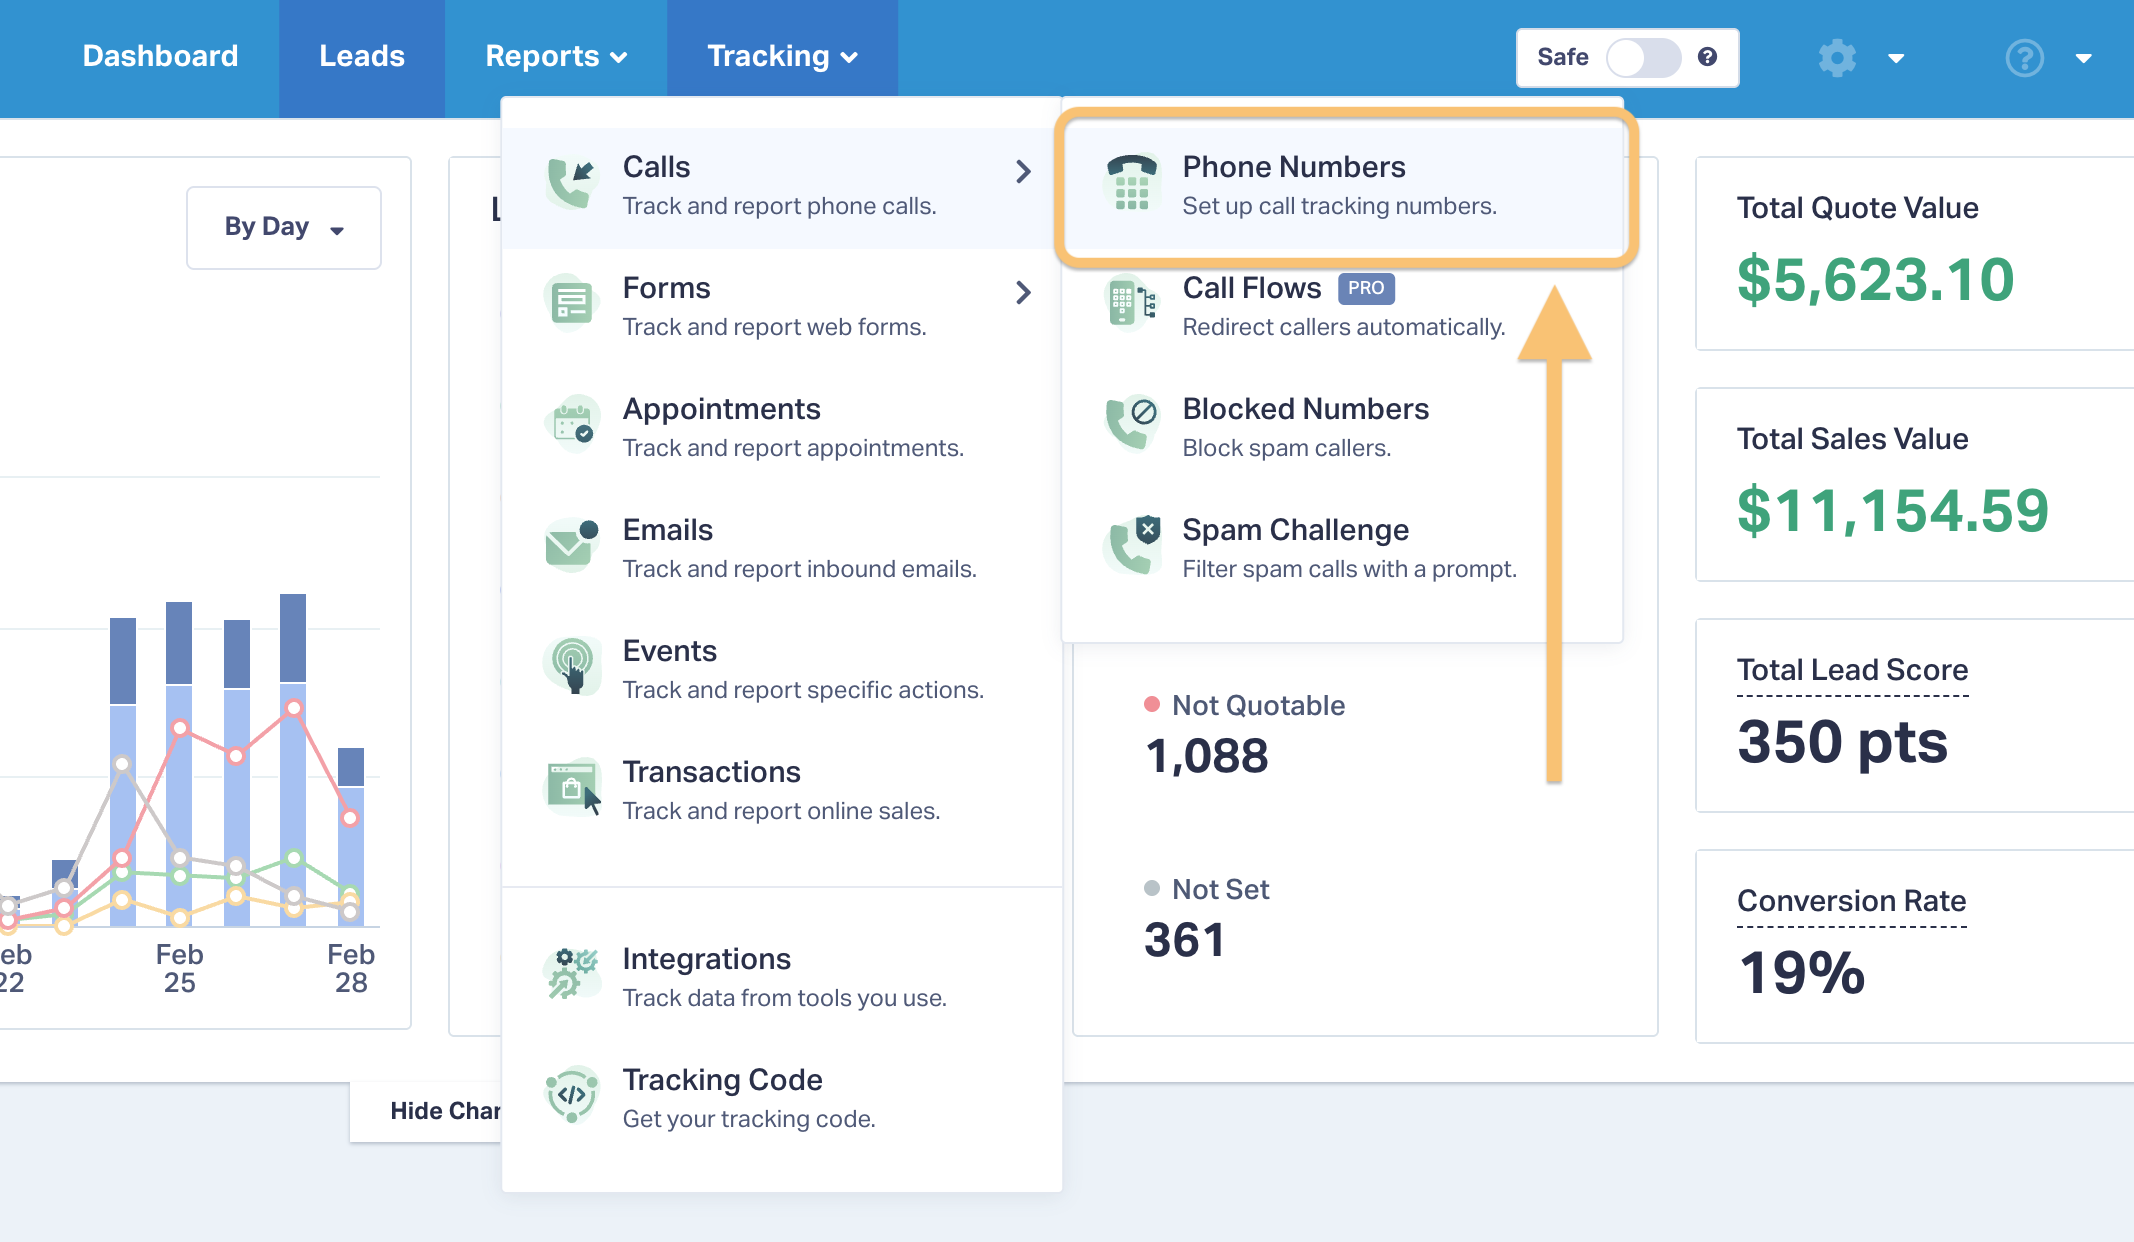The width and height of the screenshot is (2134, 1242).
Task: Click the Forms icon in Tracking menu
Action: tap(572, 303)
